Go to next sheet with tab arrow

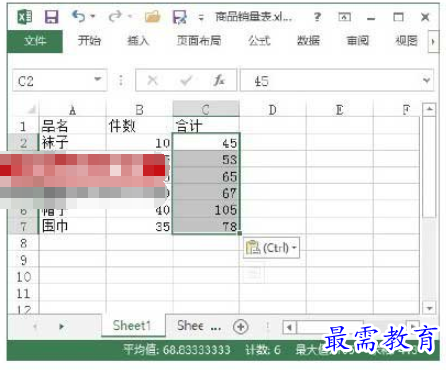click(x=61, y=326)
